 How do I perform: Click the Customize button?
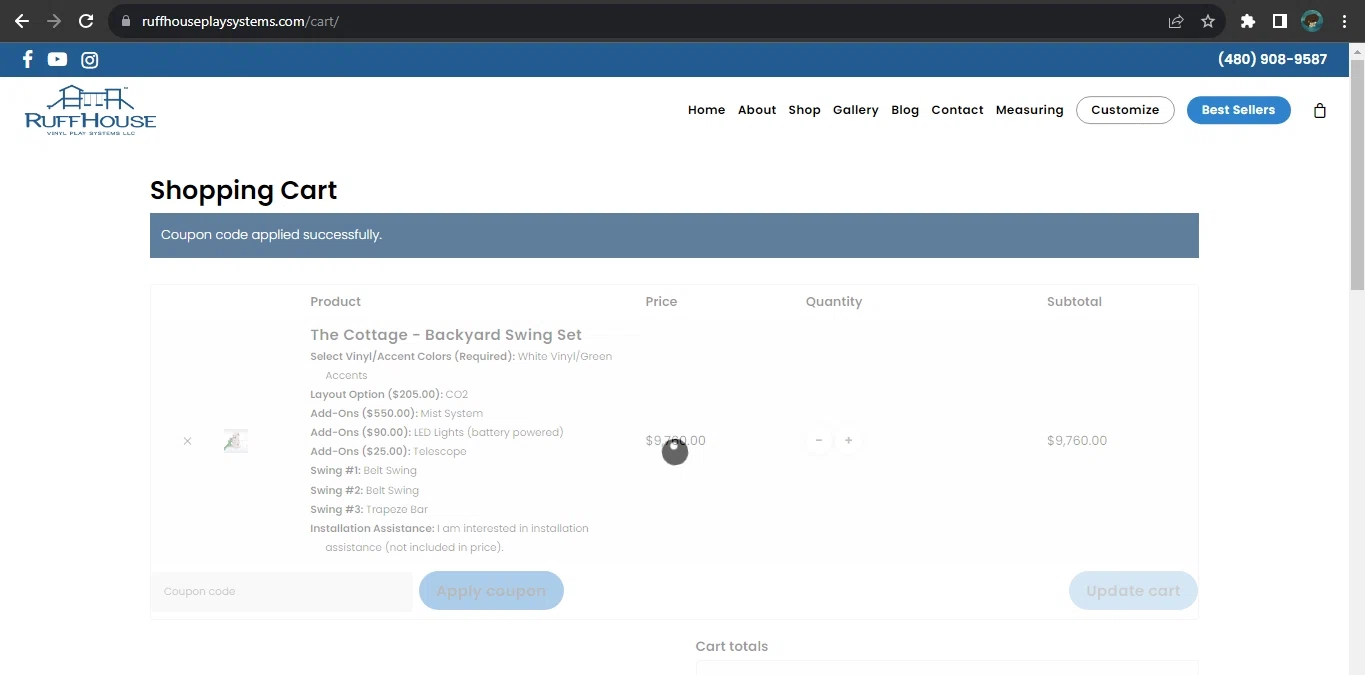pyautogui.click(x=1125, y=110)
